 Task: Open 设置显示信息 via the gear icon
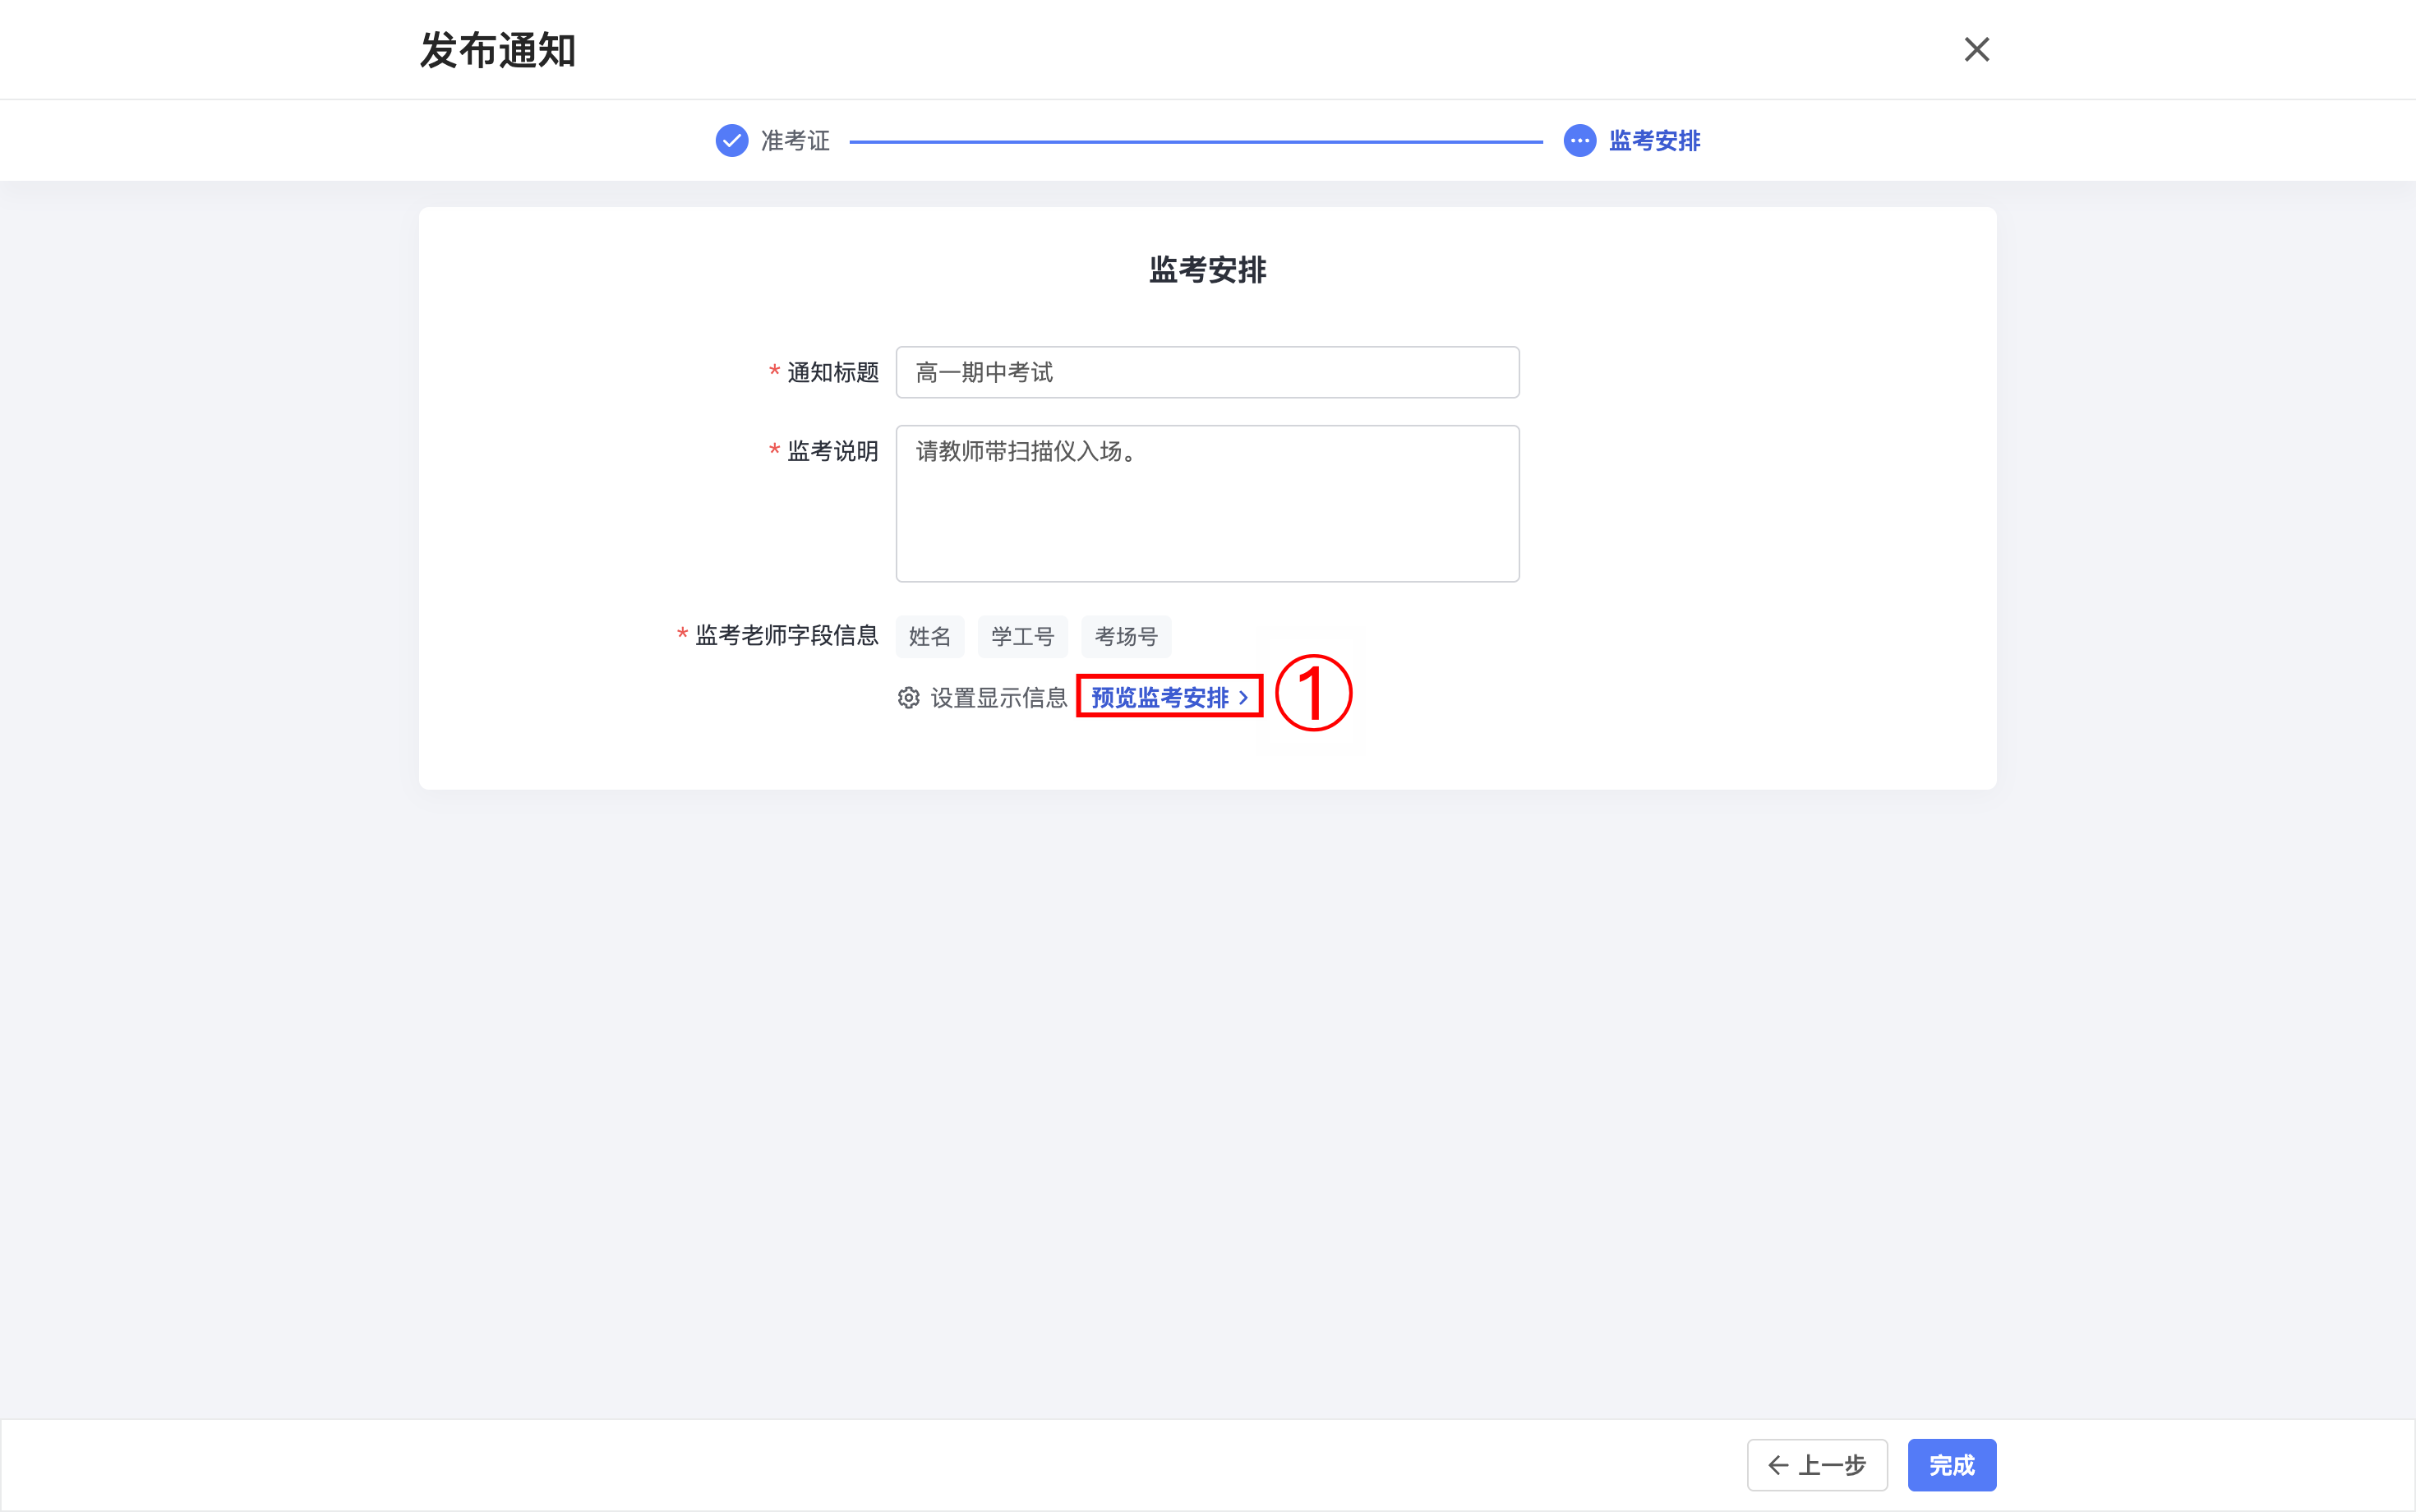click(908, 698)
